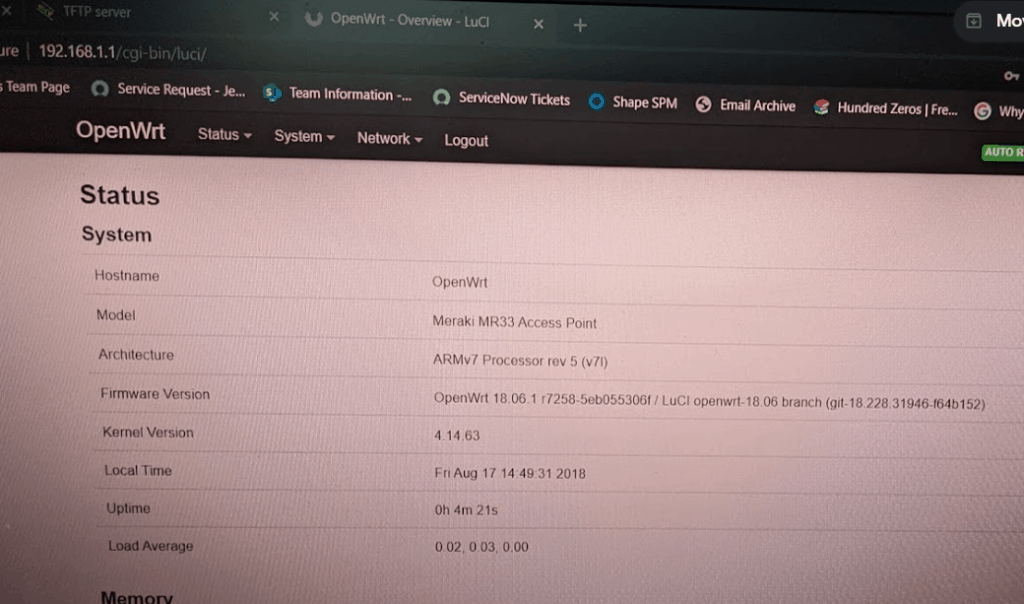Toggle the green AUTO REFRESH badge
Image resolution: width=1024 pixels, height=604 pixels.
pos(1002,152)
